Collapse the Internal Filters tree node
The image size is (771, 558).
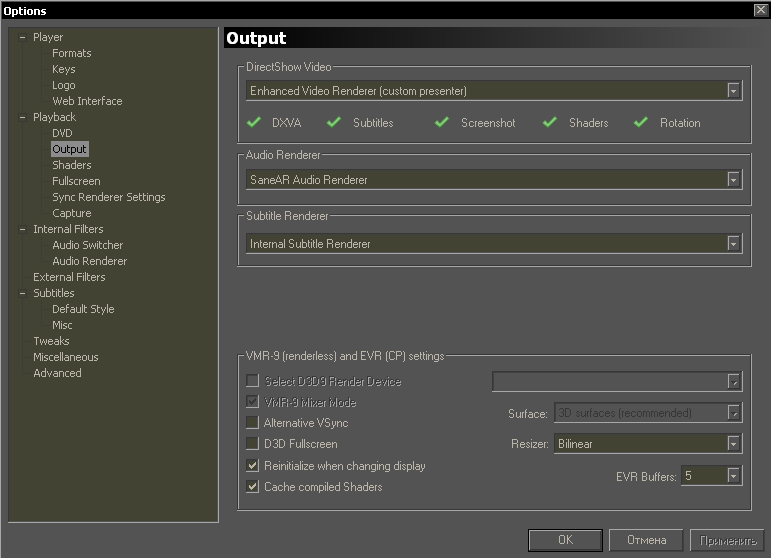(22, 229)
